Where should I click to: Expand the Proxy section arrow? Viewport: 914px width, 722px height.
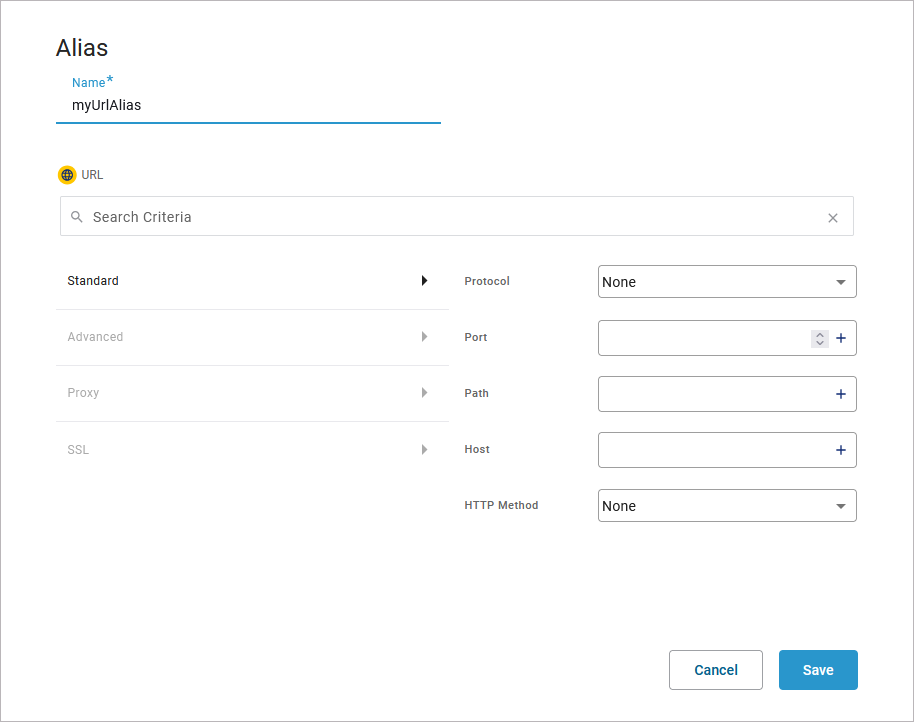pyautogui.click(x=424, y=393)
